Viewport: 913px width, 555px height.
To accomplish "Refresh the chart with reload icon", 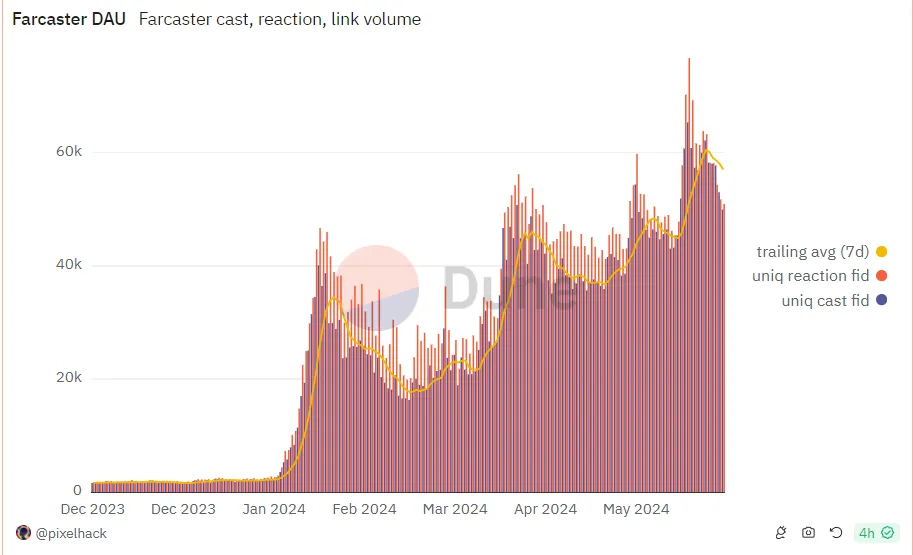I will tap(836, 532).
